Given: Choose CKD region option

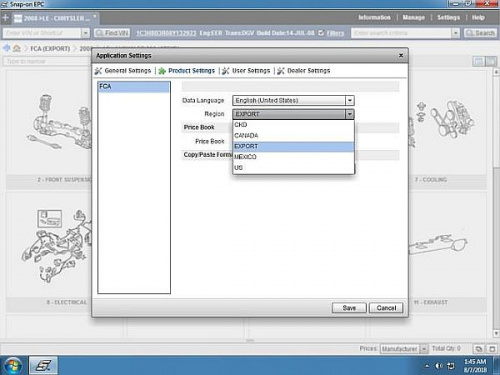Looking at the screenshot, I should [293, 125].
